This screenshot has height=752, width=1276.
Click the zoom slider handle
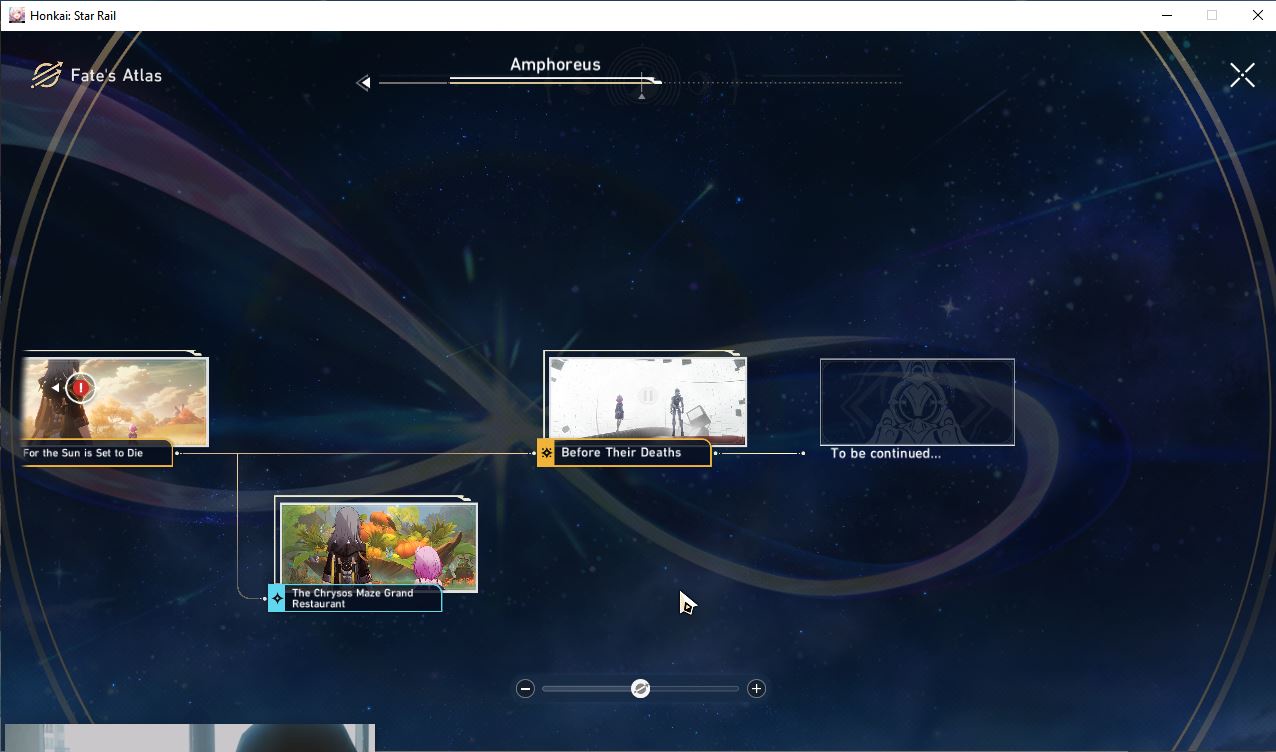(641, 688)
